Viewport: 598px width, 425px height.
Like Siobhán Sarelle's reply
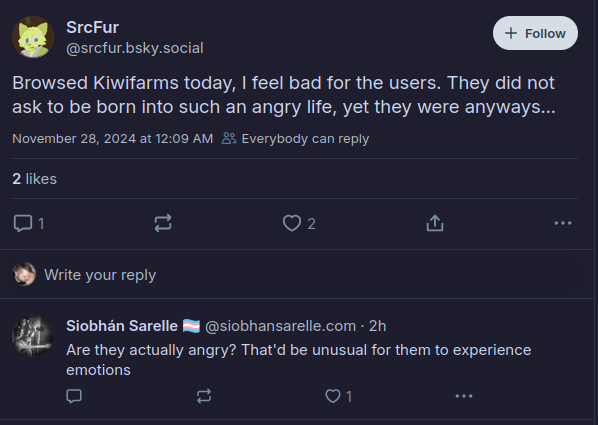[338, 396]
